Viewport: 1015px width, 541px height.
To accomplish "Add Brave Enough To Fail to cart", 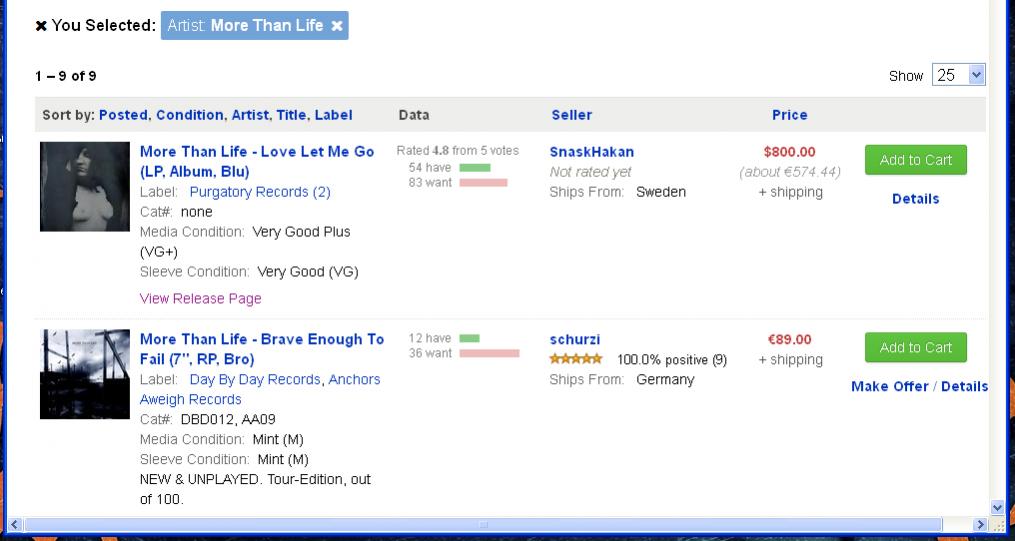I will point(915,348).
